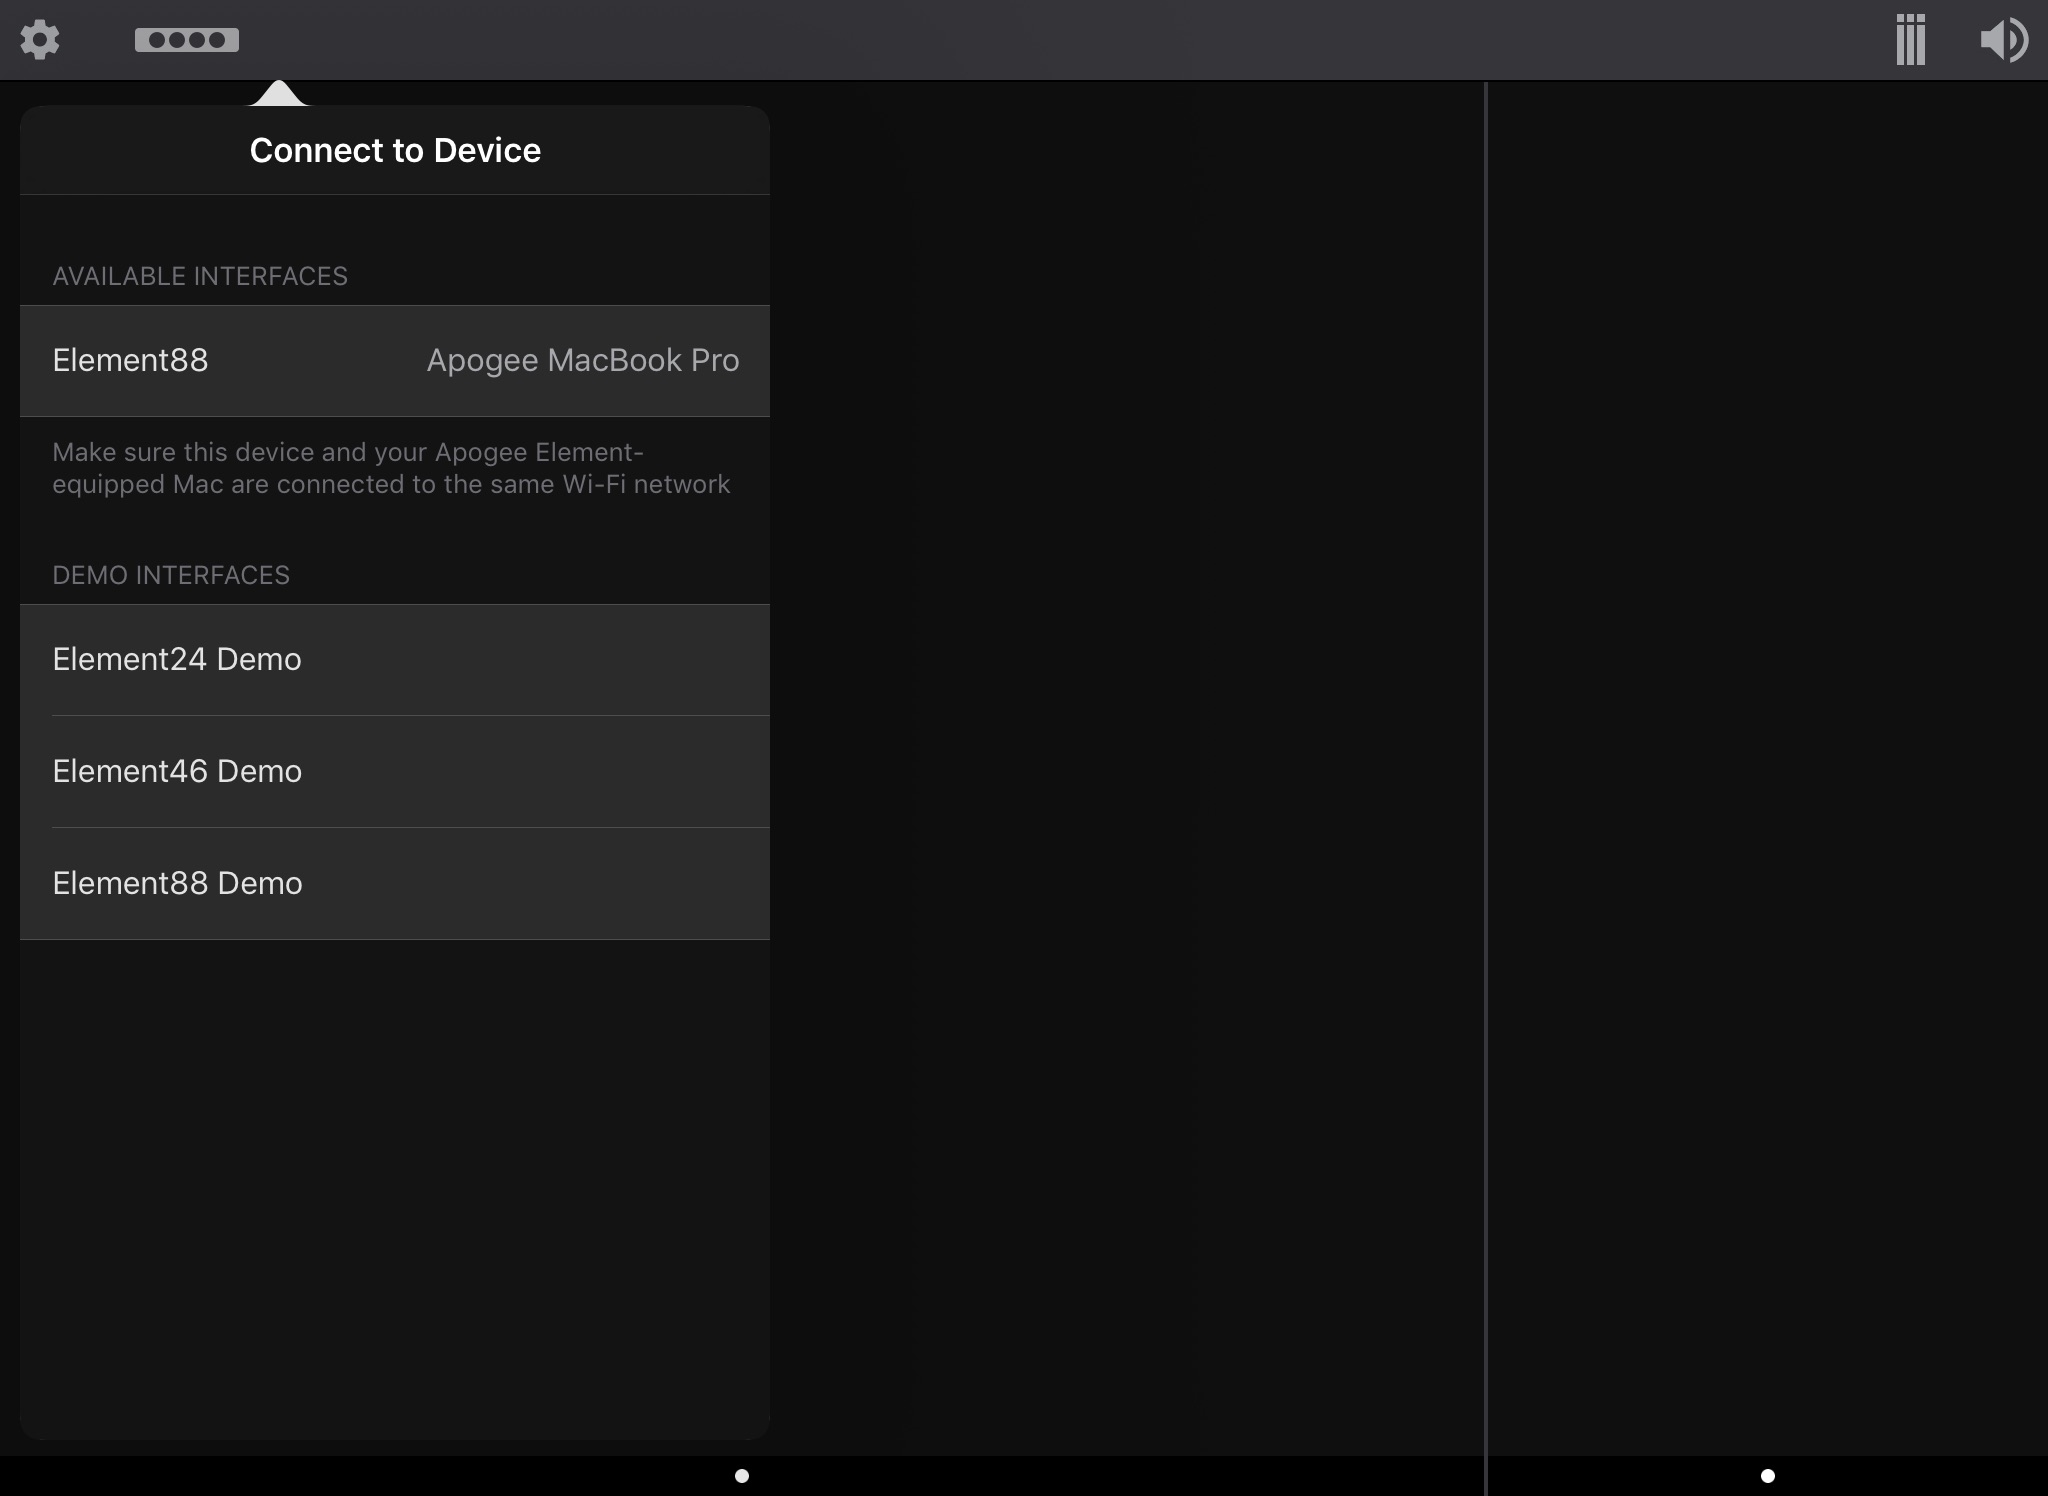Tap the right page indicator dot

coord(1768,1476)
